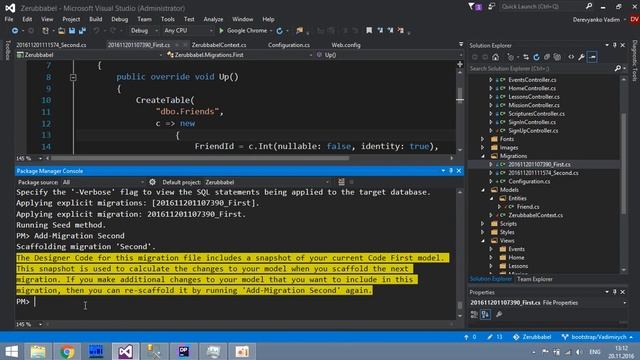Save the current file icon
The image size is (640, 360).
tap(72, 31)
